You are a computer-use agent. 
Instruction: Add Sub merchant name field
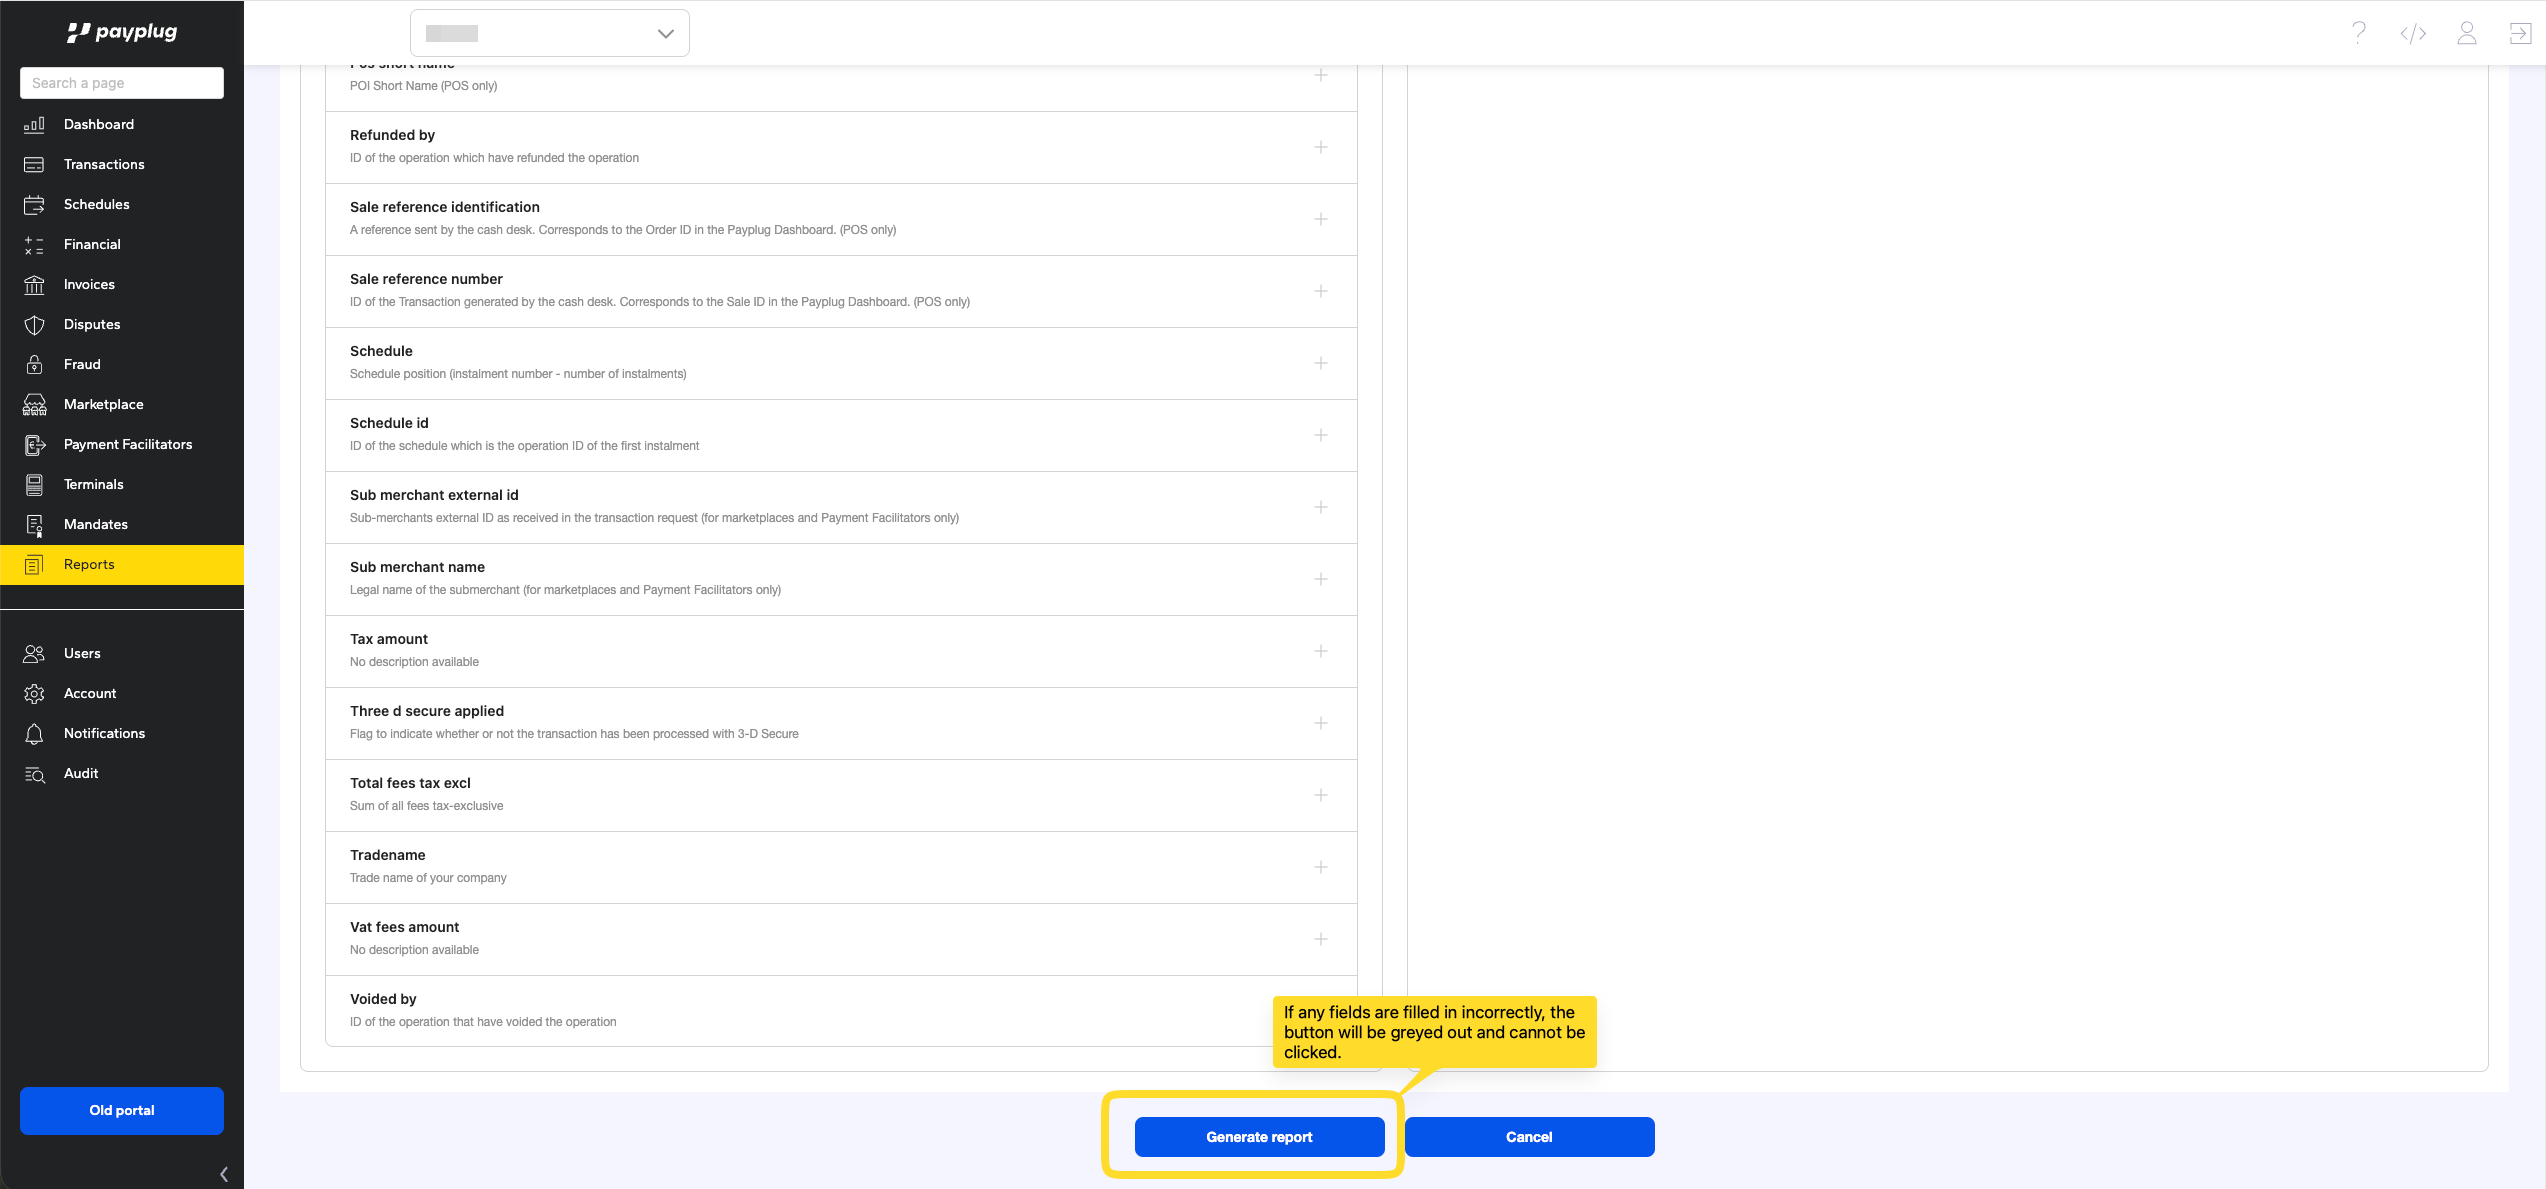click(1321, 579)
